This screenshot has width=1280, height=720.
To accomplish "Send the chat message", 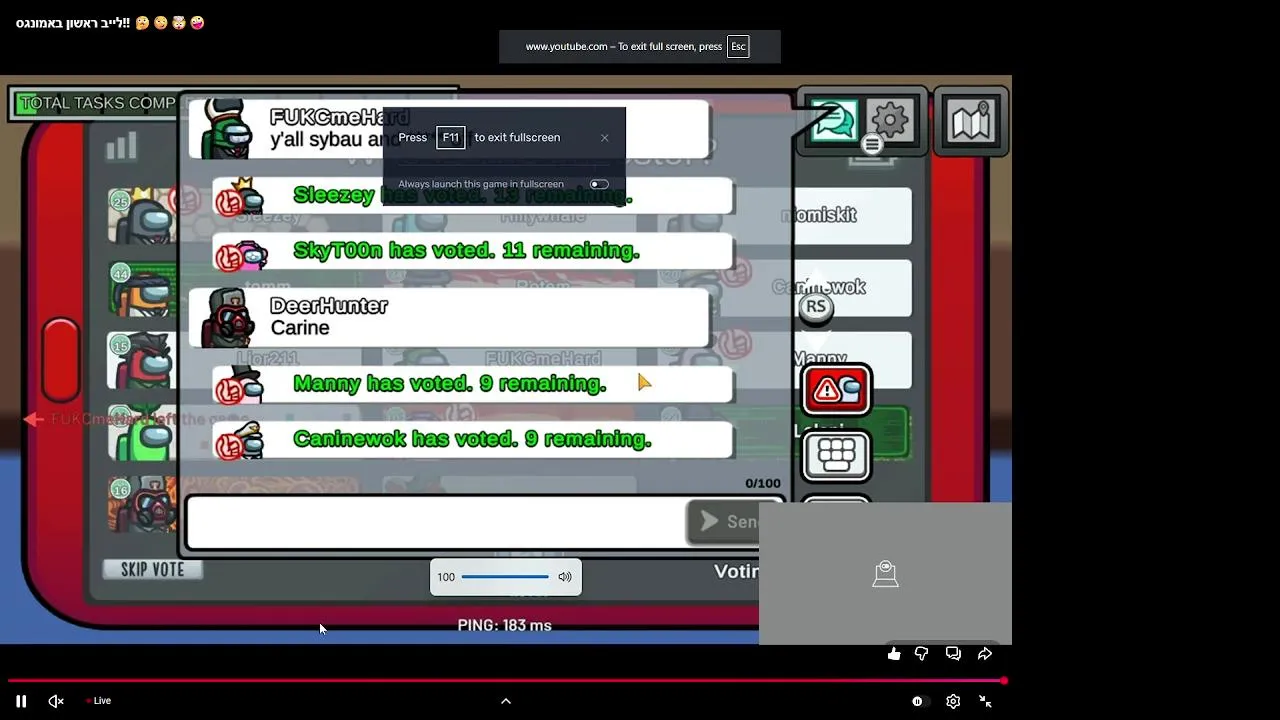I will (x=725, y=521).
